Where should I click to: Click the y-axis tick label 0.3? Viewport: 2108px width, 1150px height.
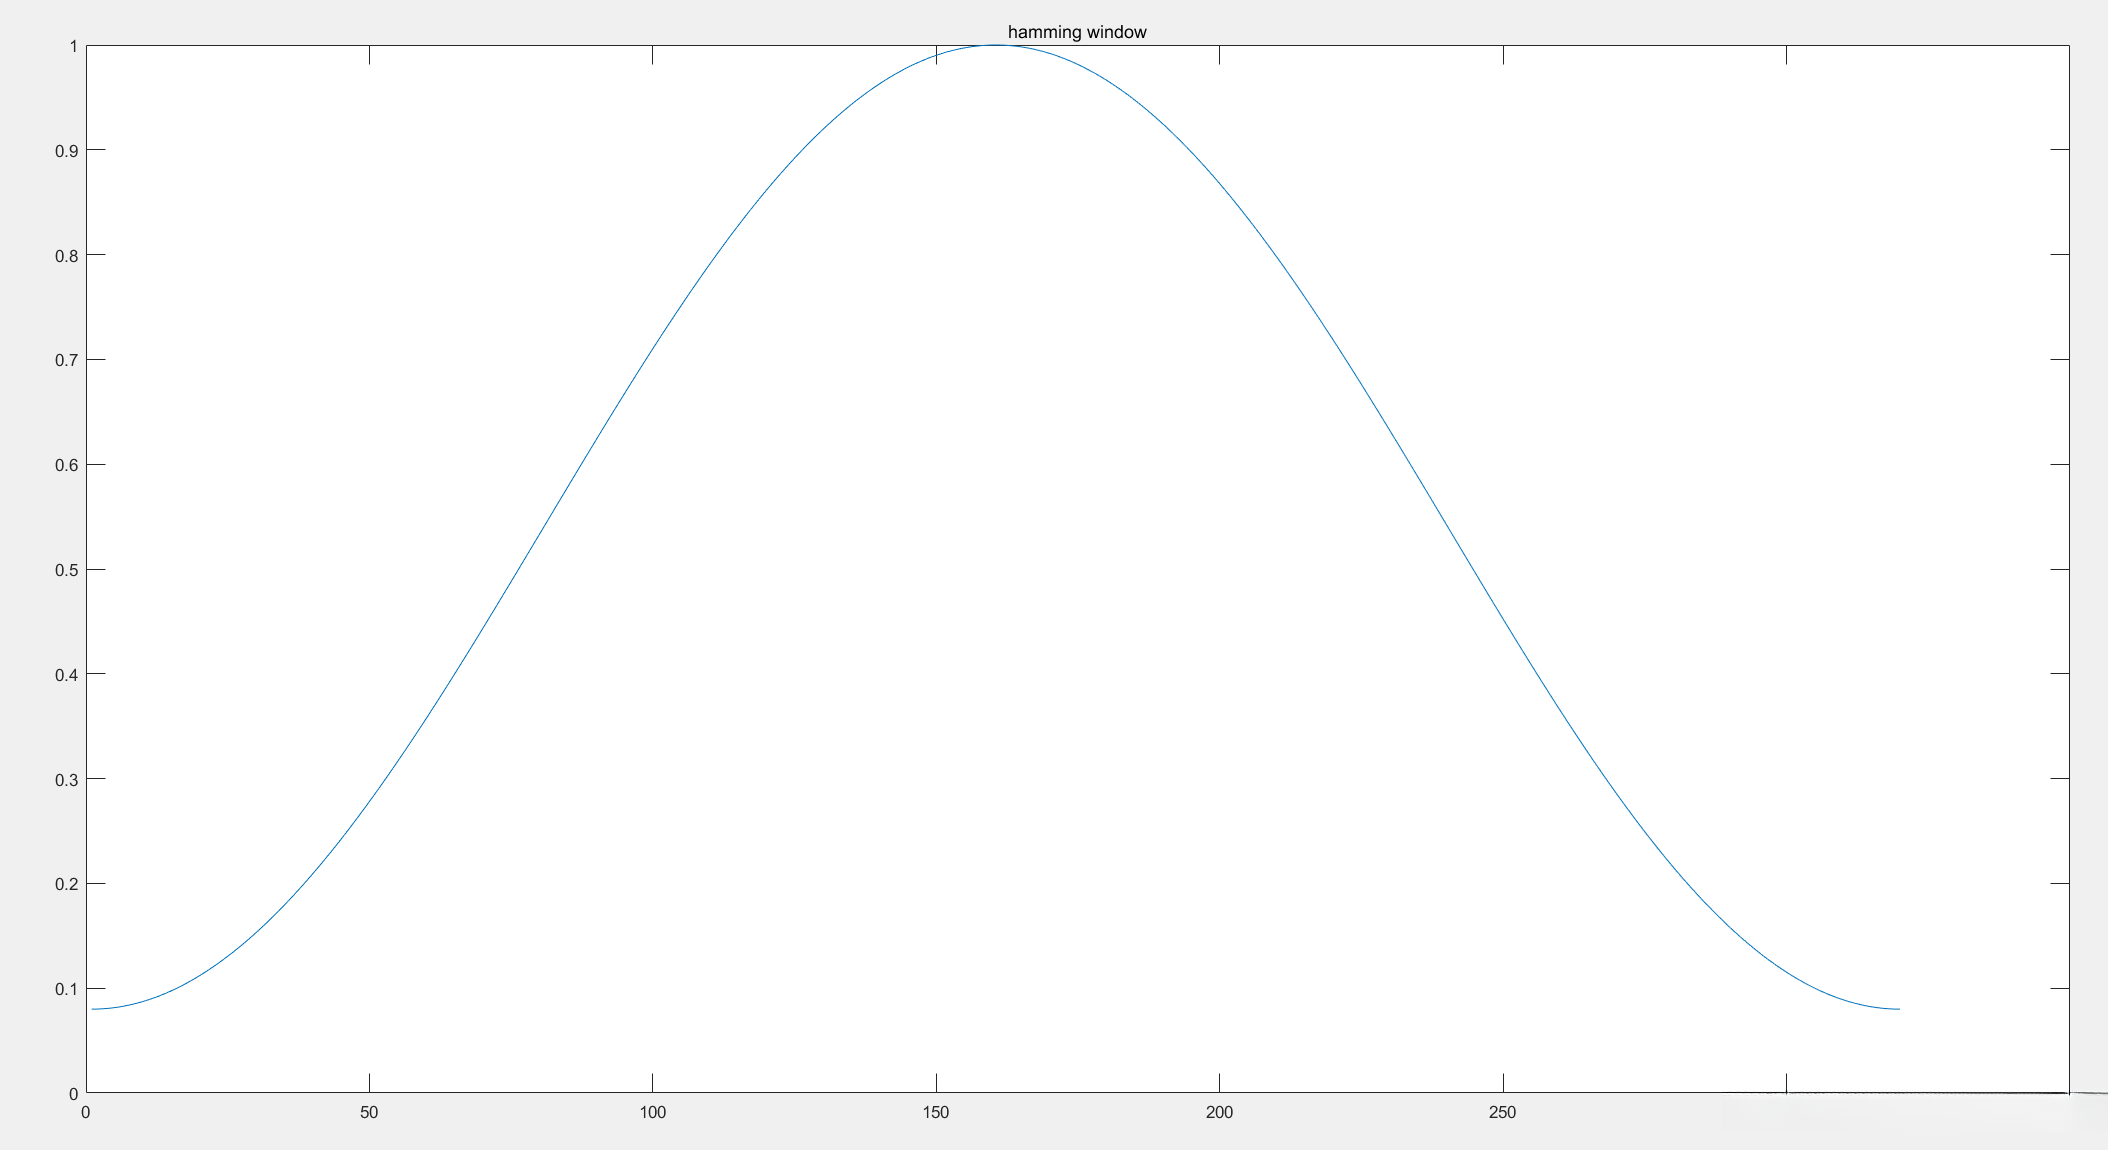66,779
